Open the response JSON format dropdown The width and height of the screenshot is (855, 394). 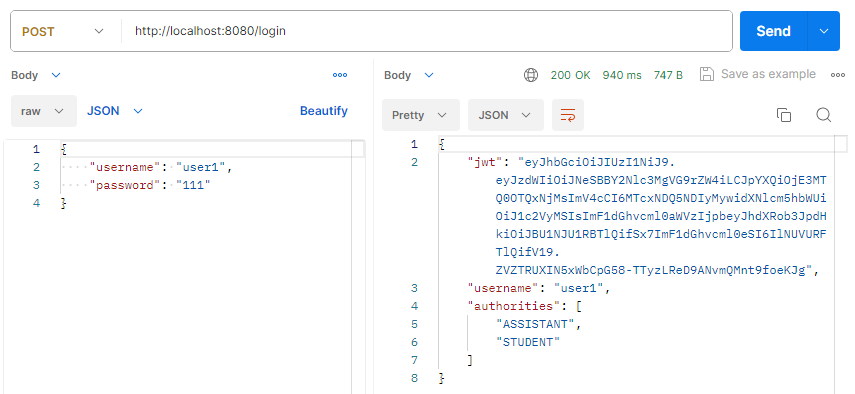tap(505, 115)
